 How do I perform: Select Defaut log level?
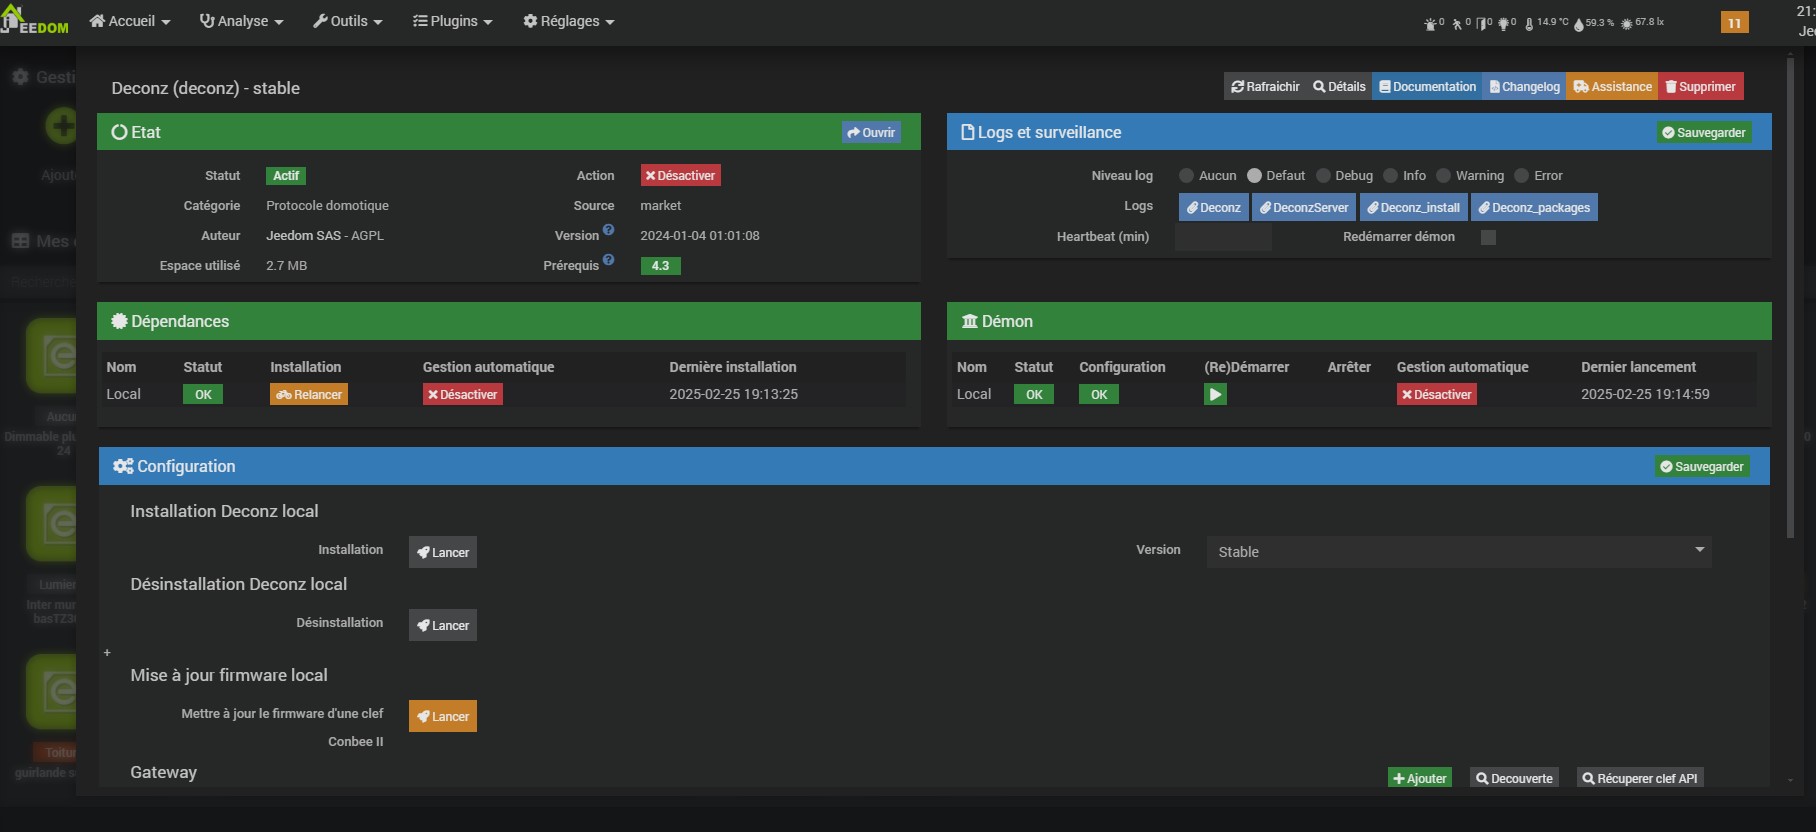point(1254,176)
